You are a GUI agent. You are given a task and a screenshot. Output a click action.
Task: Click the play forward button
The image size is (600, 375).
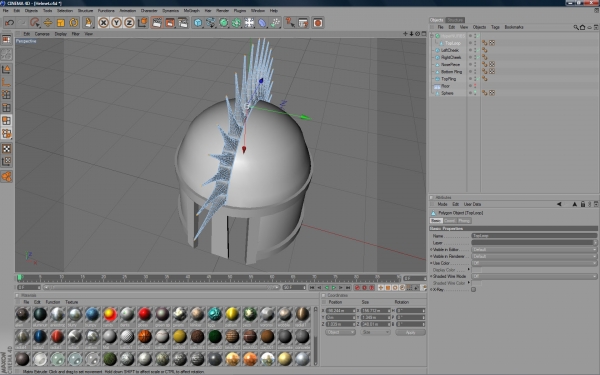tap(334, 287)
